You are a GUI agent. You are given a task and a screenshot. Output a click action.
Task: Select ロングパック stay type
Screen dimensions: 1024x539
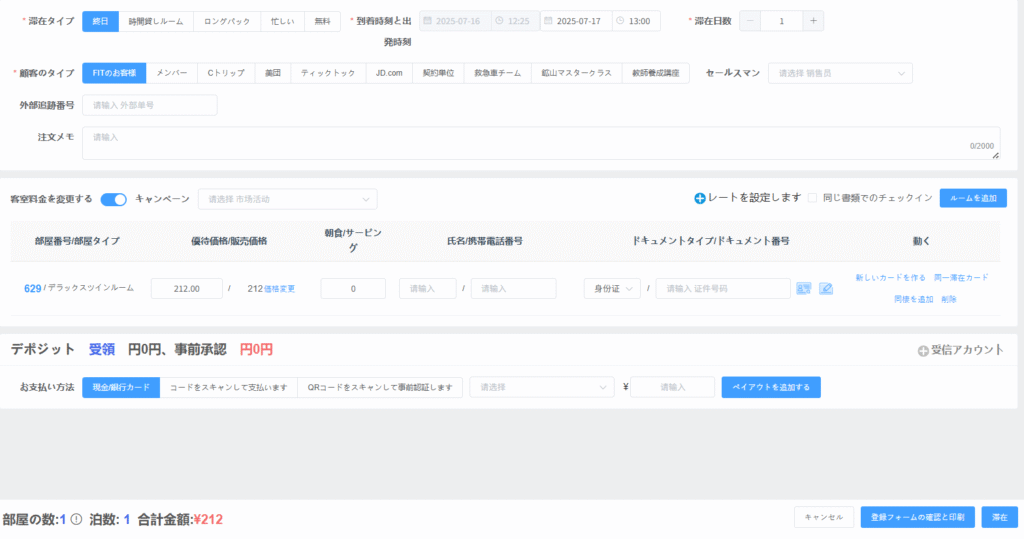click(x=227, y=21)
